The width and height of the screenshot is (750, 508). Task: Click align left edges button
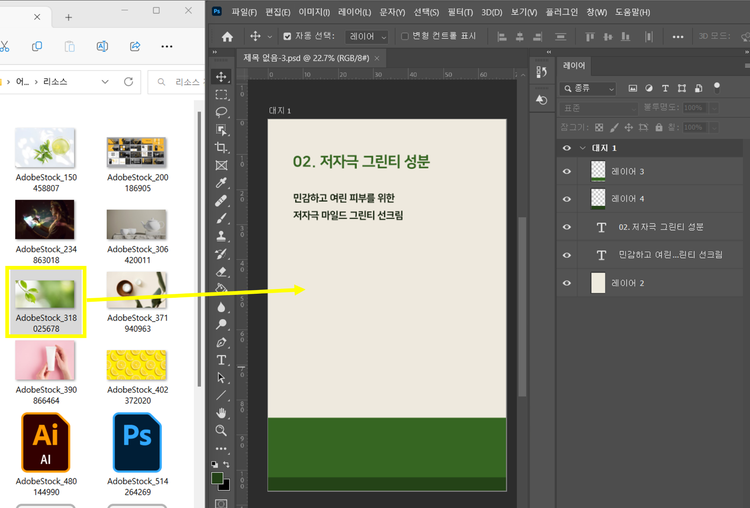pos(502,37)
